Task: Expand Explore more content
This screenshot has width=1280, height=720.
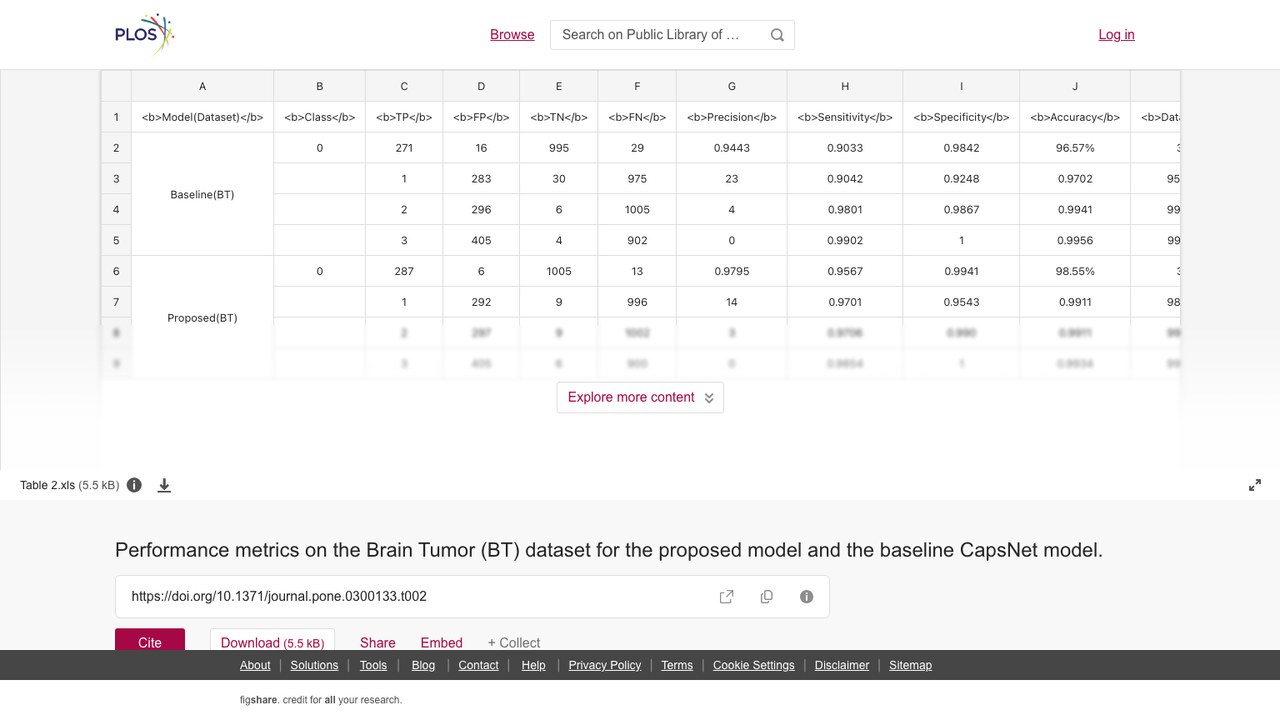Action: [640, 397]
